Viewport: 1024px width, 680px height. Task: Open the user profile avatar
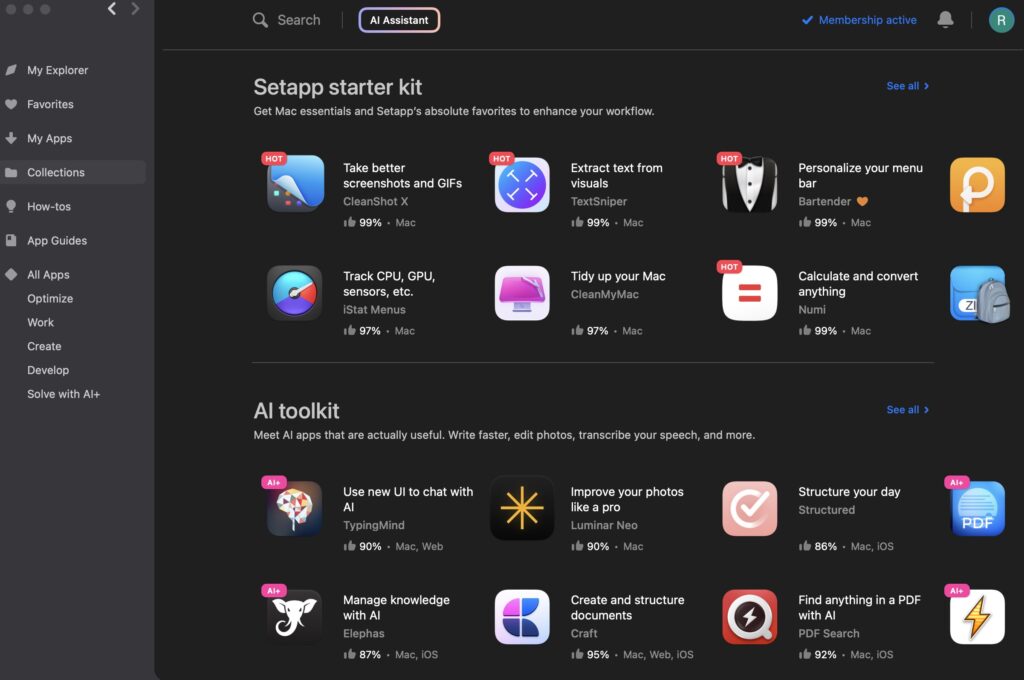[x=1000, y=20]
